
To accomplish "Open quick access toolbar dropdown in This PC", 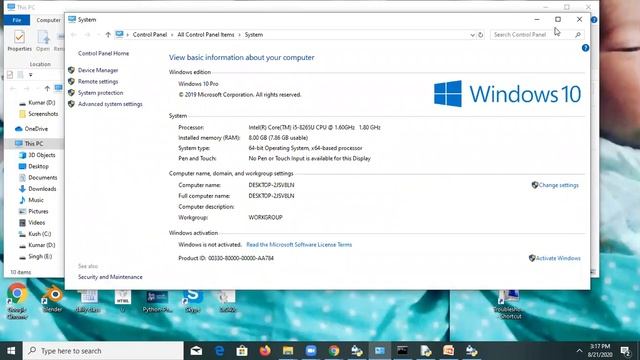I will coord(31,75).
